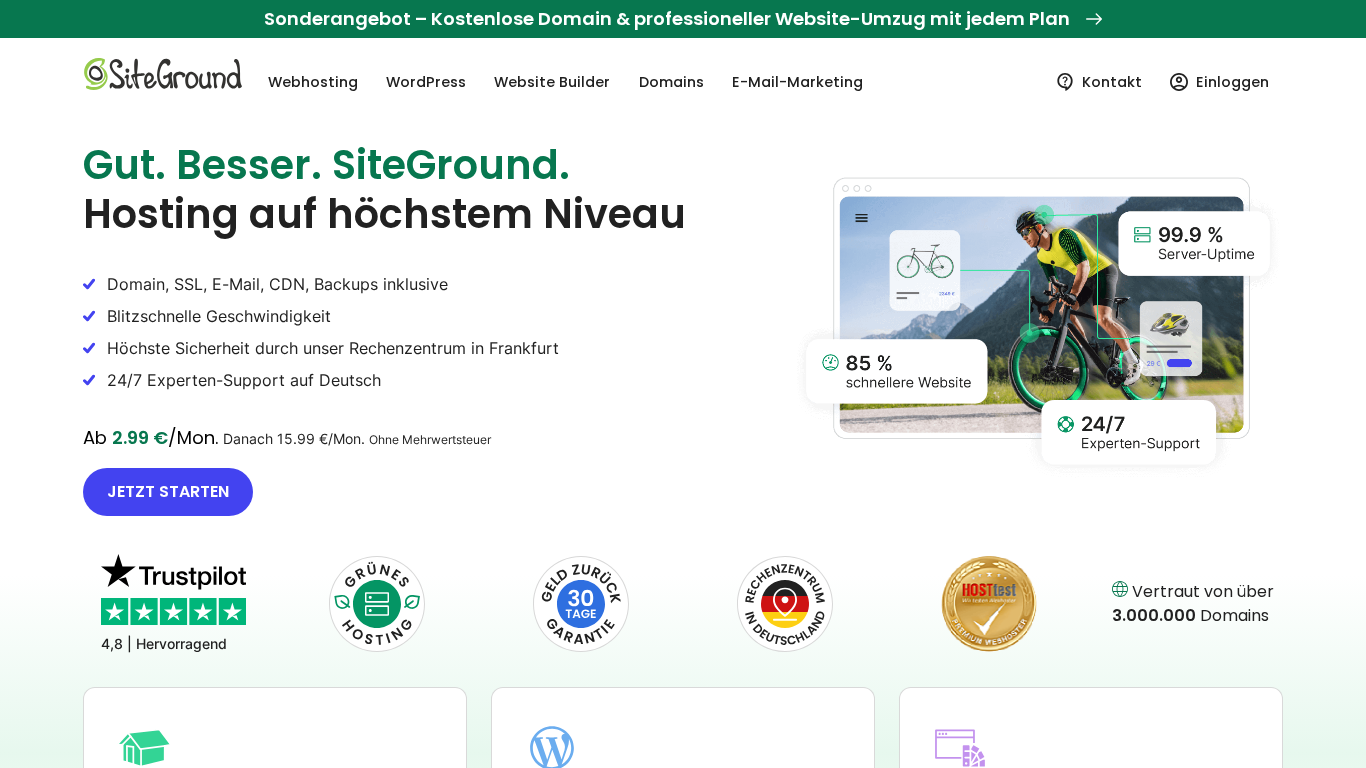Image resolution: width=1366 pixels, height=768 pixels.
Task: Open the hamburger menu in the hero mockup
Action: point(861,216)
